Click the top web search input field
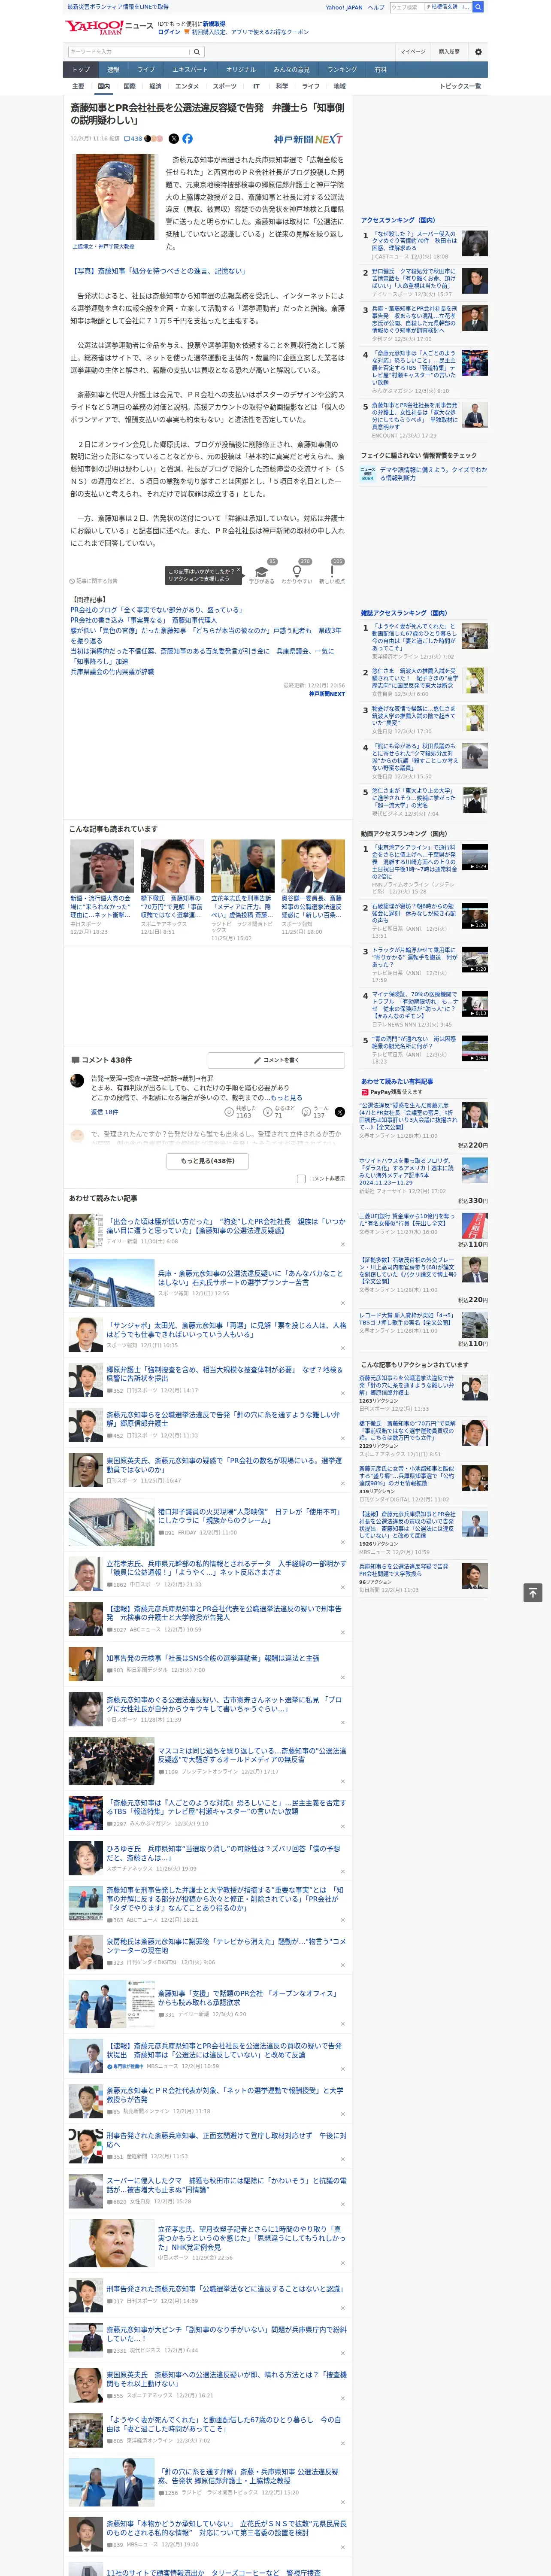The image size is (551, 2576). pyautogui.click(x=406, y=7)
